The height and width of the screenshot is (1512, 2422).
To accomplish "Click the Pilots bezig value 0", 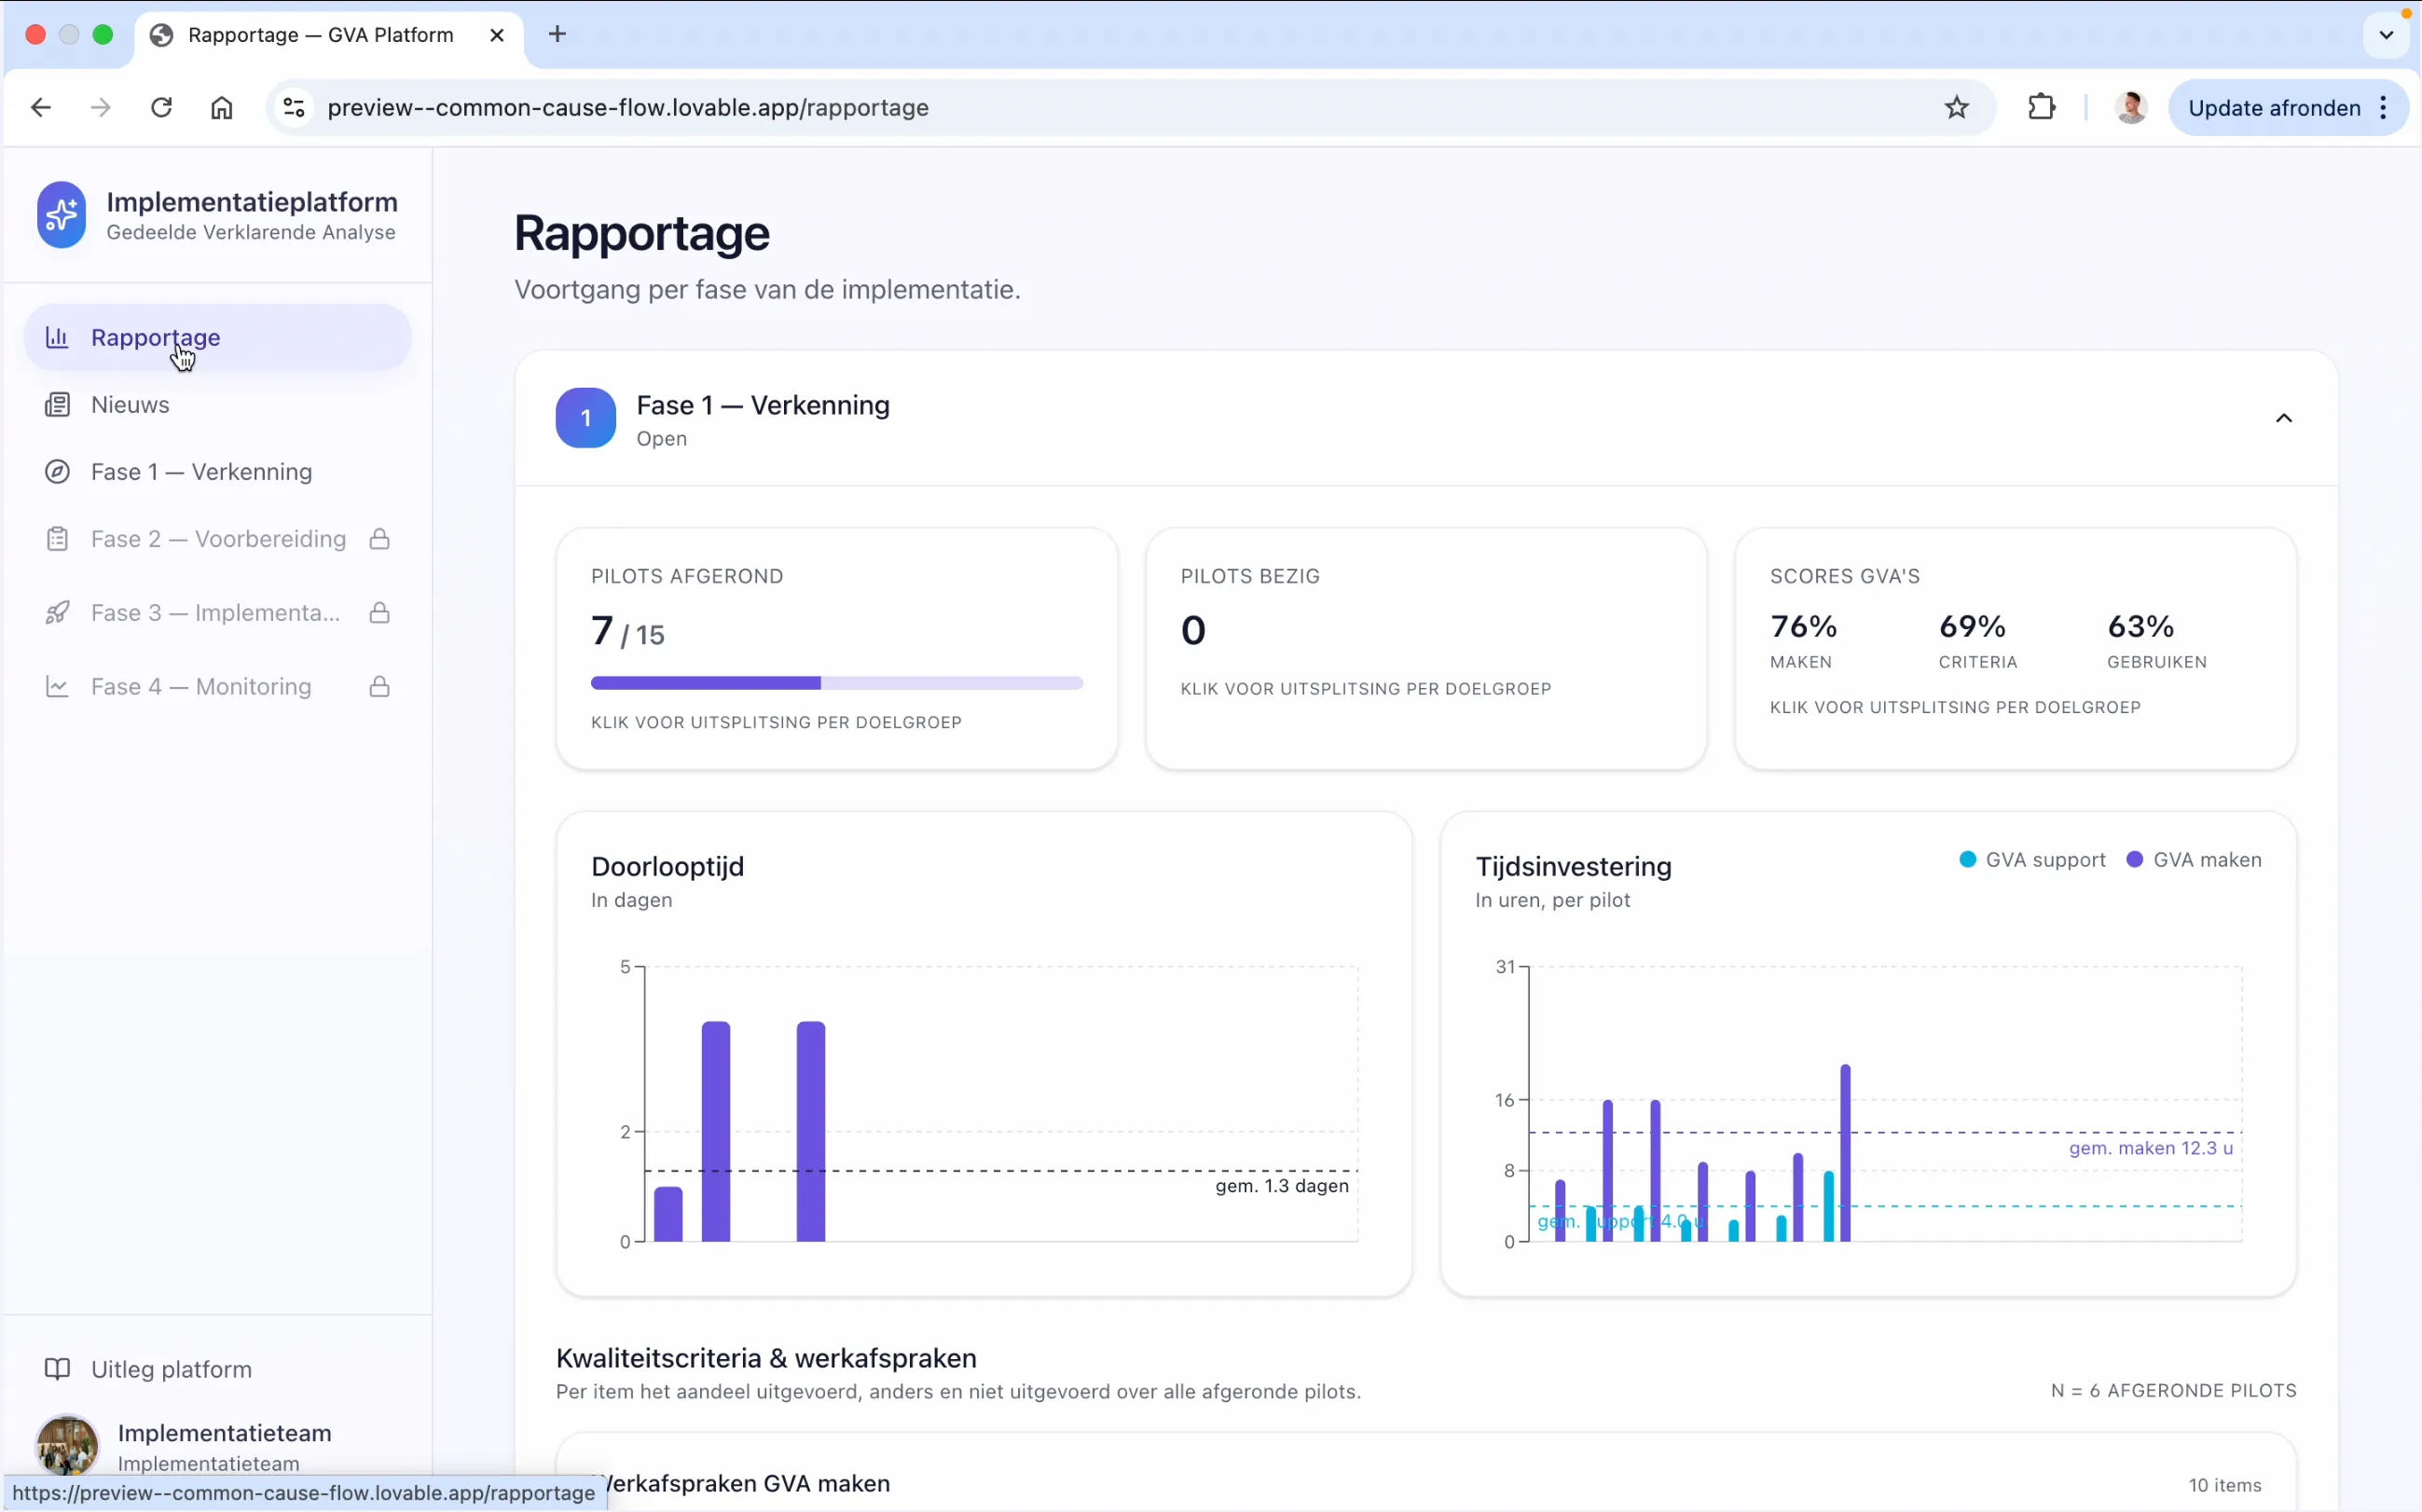I will coord(1193,630).
